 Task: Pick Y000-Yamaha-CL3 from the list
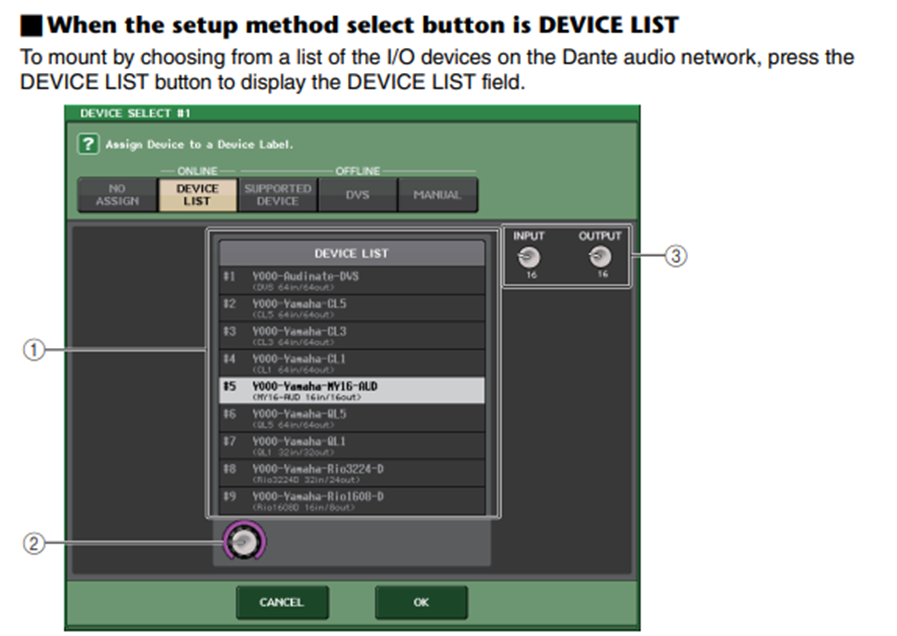click(351, 335)
